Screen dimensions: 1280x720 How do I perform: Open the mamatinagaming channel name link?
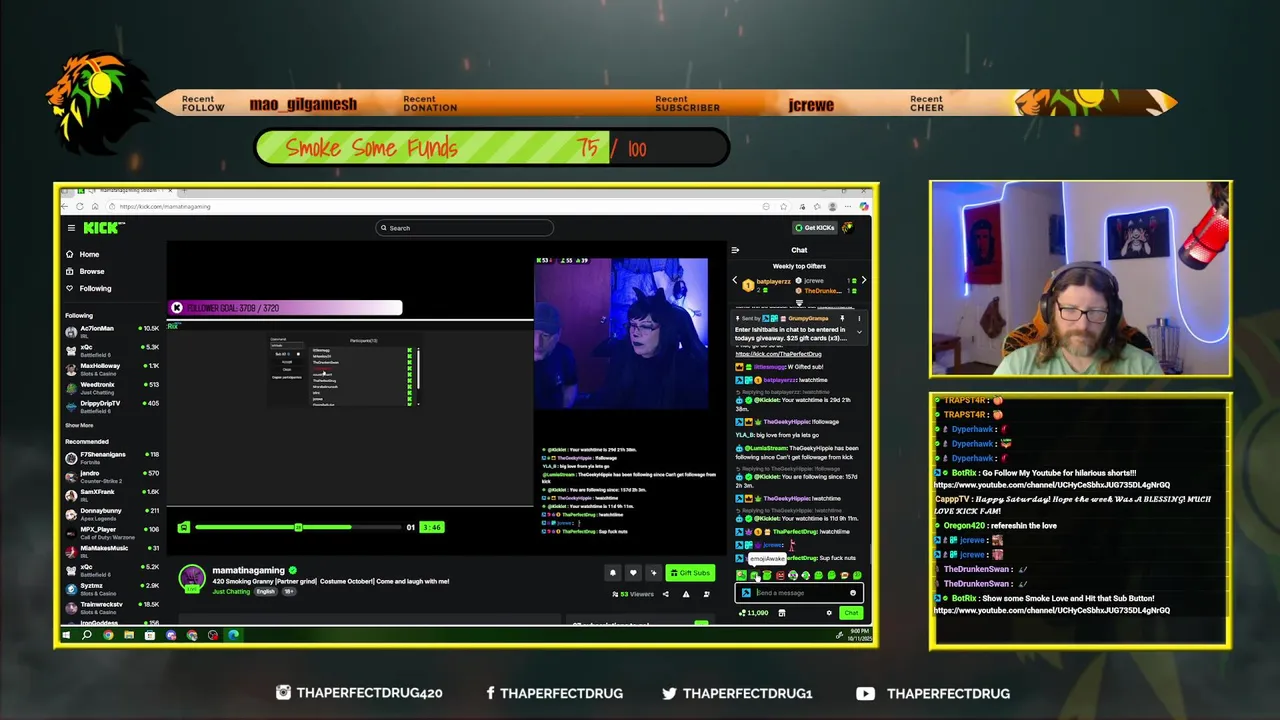(x=248, y=570)
